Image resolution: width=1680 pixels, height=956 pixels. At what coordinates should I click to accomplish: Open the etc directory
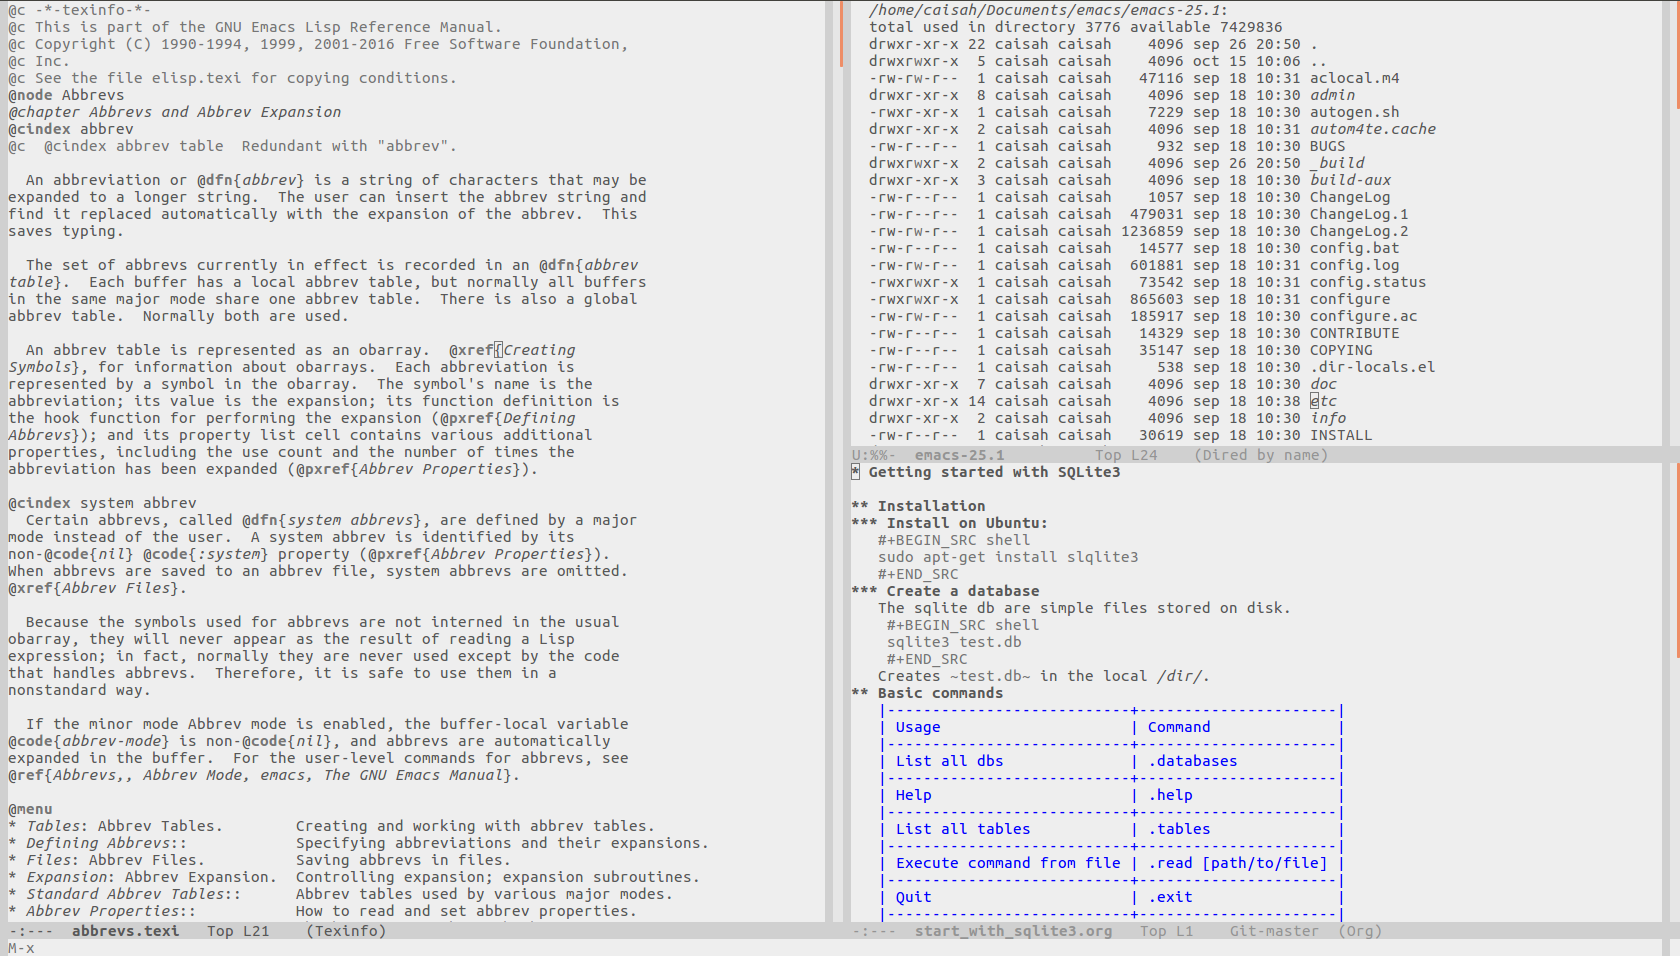click(1323, 401)
